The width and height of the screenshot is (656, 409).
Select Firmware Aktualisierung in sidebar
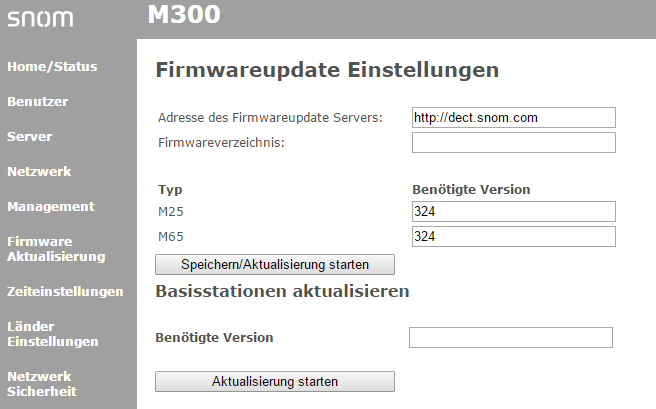tap(56, 249)
